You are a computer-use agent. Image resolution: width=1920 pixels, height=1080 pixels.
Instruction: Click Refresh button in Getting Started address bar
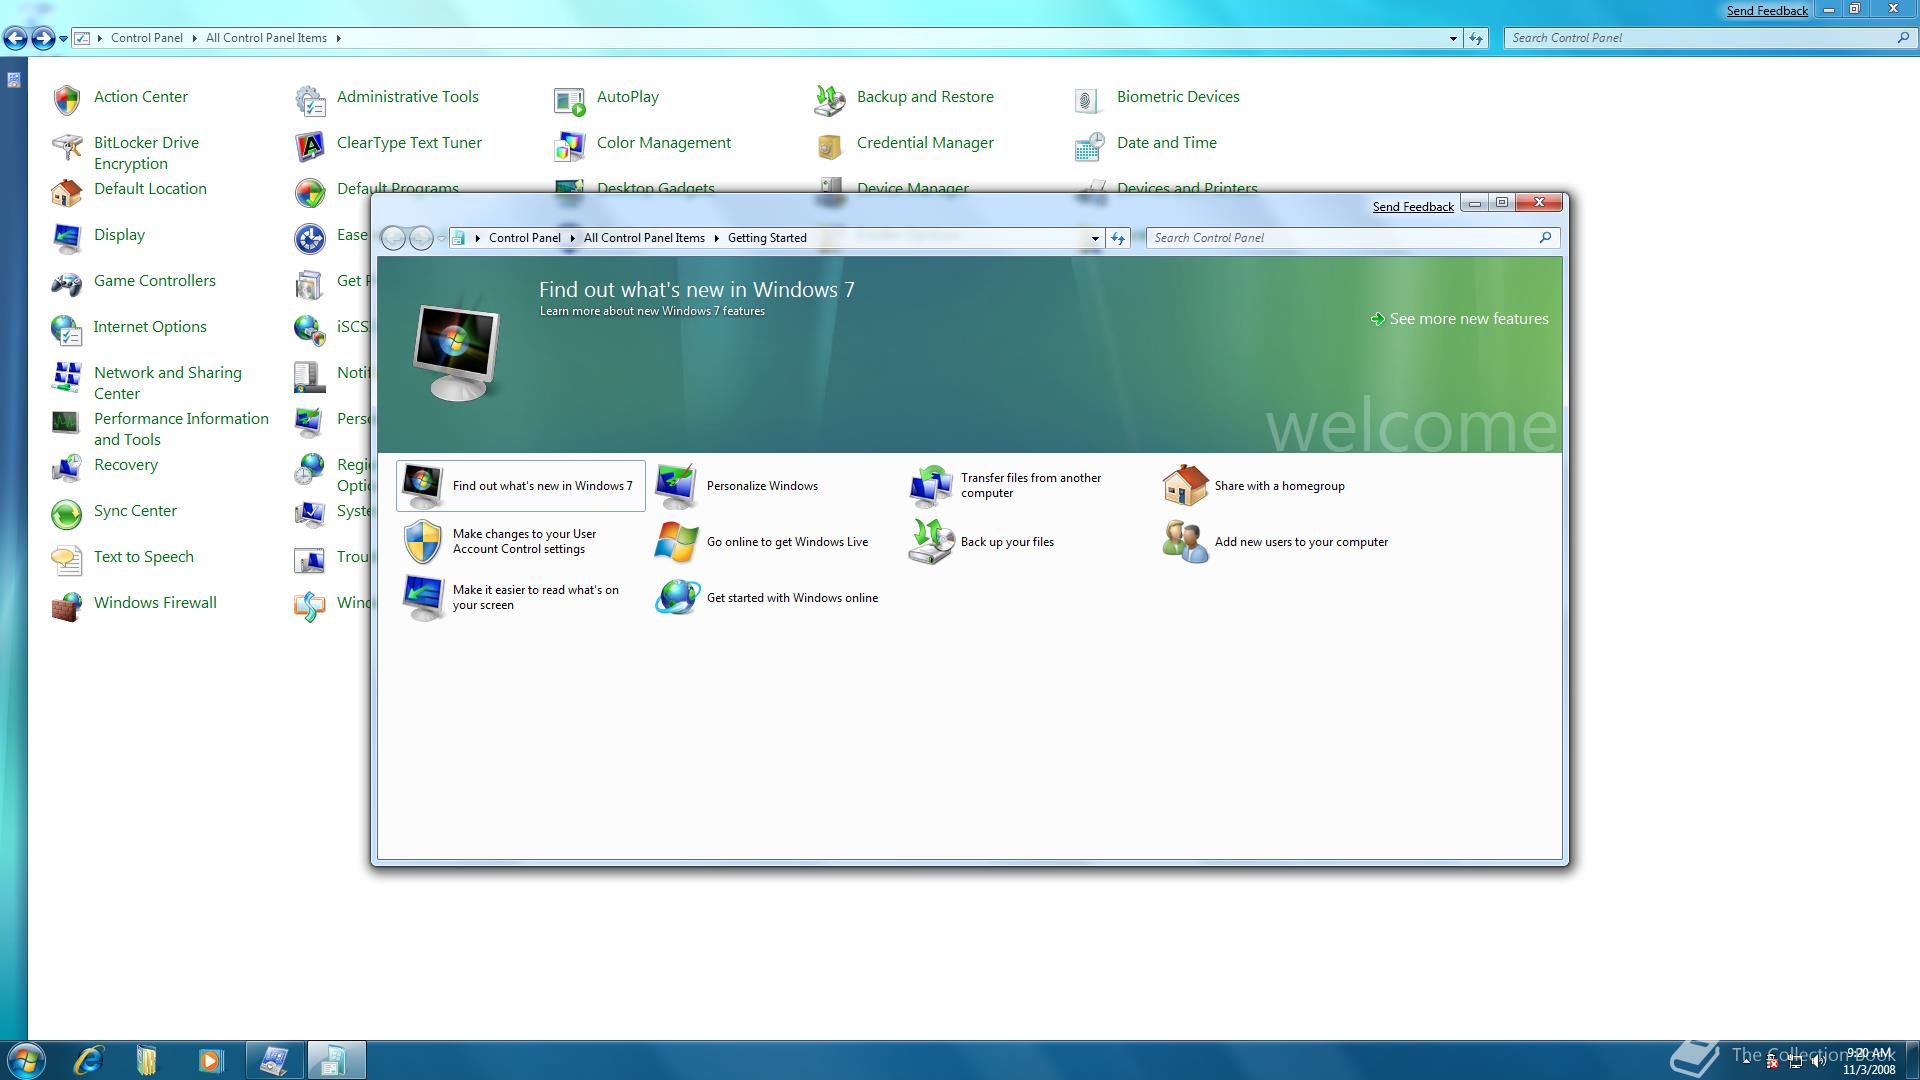click(1118, 238)
